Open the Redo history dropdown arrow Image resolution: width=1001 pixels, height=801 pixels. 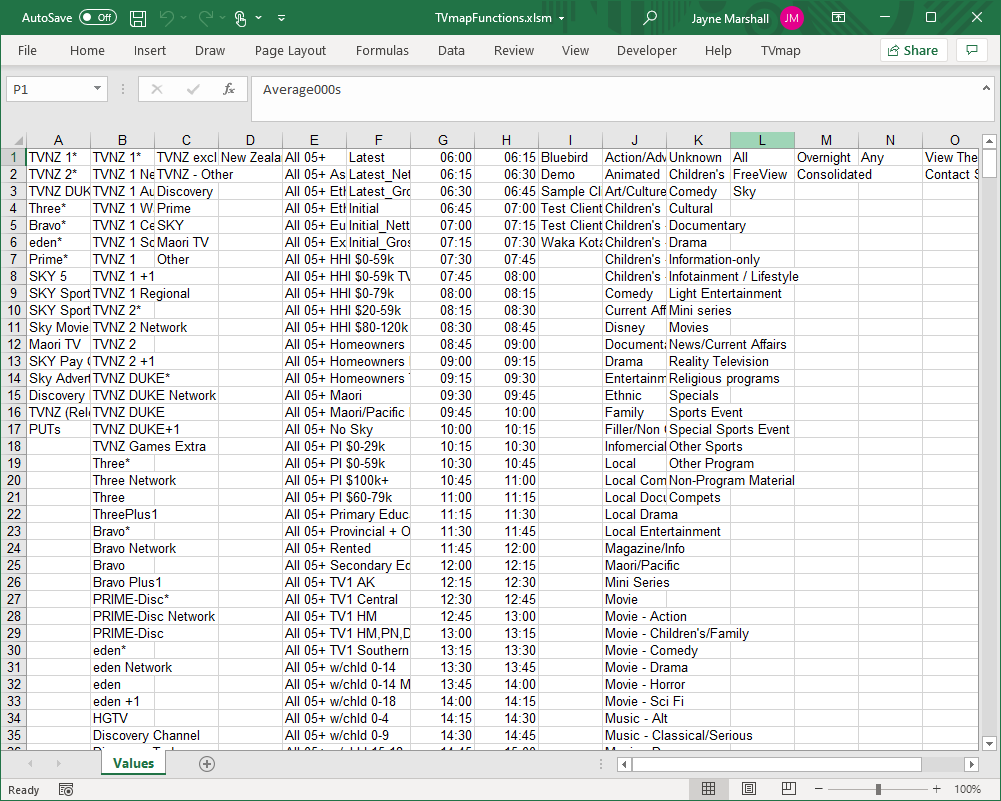223,18
